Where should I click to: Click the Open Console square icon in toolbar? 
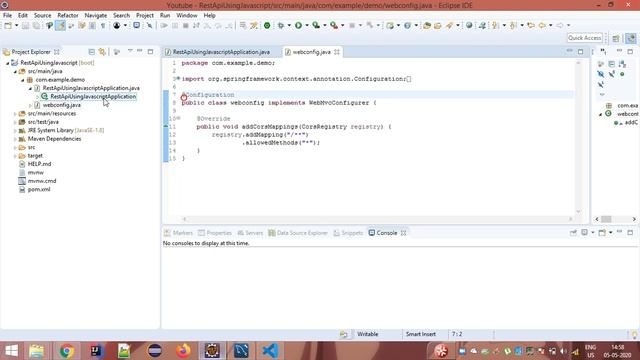[136, 25]
